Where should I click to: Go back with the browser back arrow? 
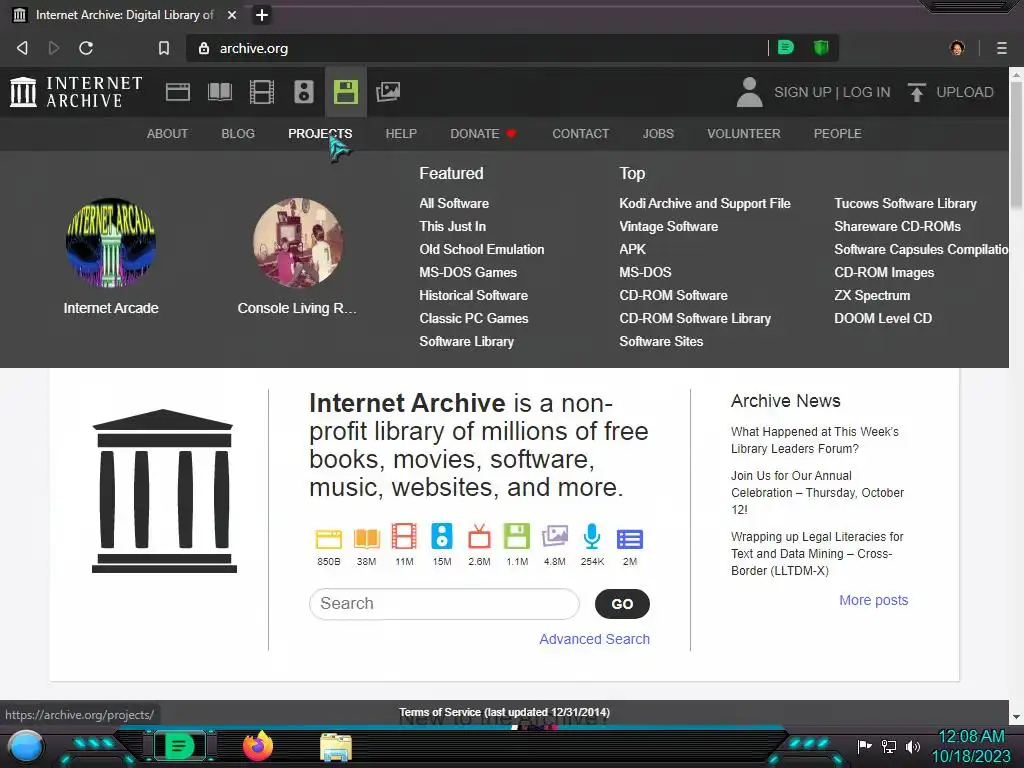(22, 48)
